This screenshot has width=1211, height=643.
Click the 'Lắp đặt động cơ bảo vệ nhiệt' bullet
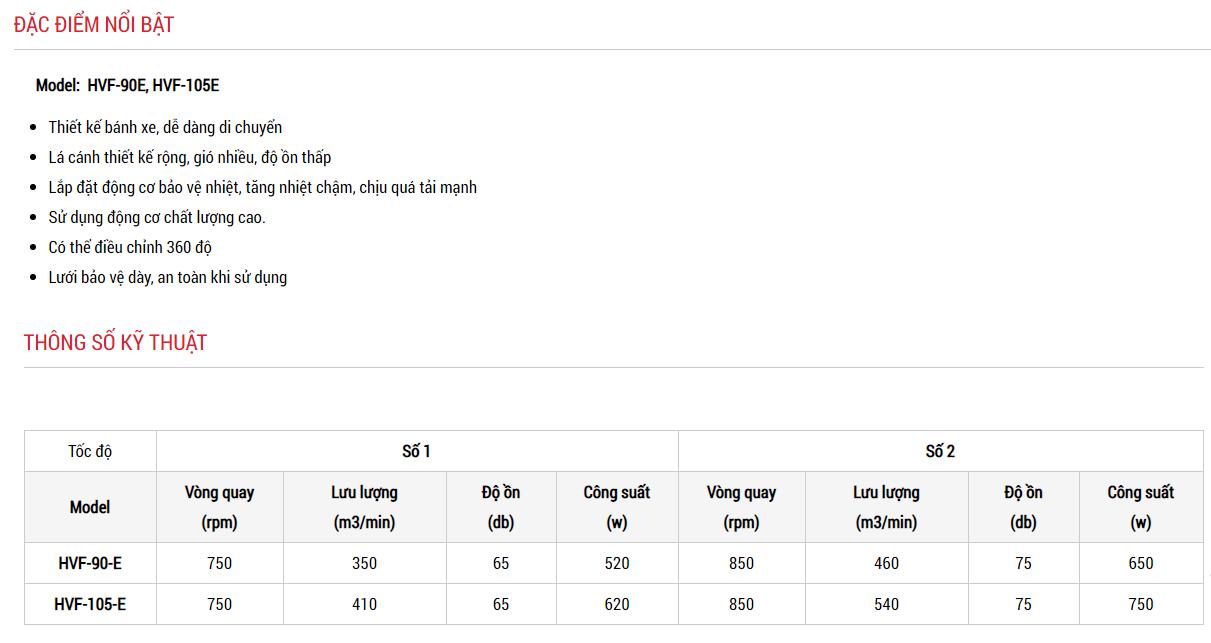[262, 187]
